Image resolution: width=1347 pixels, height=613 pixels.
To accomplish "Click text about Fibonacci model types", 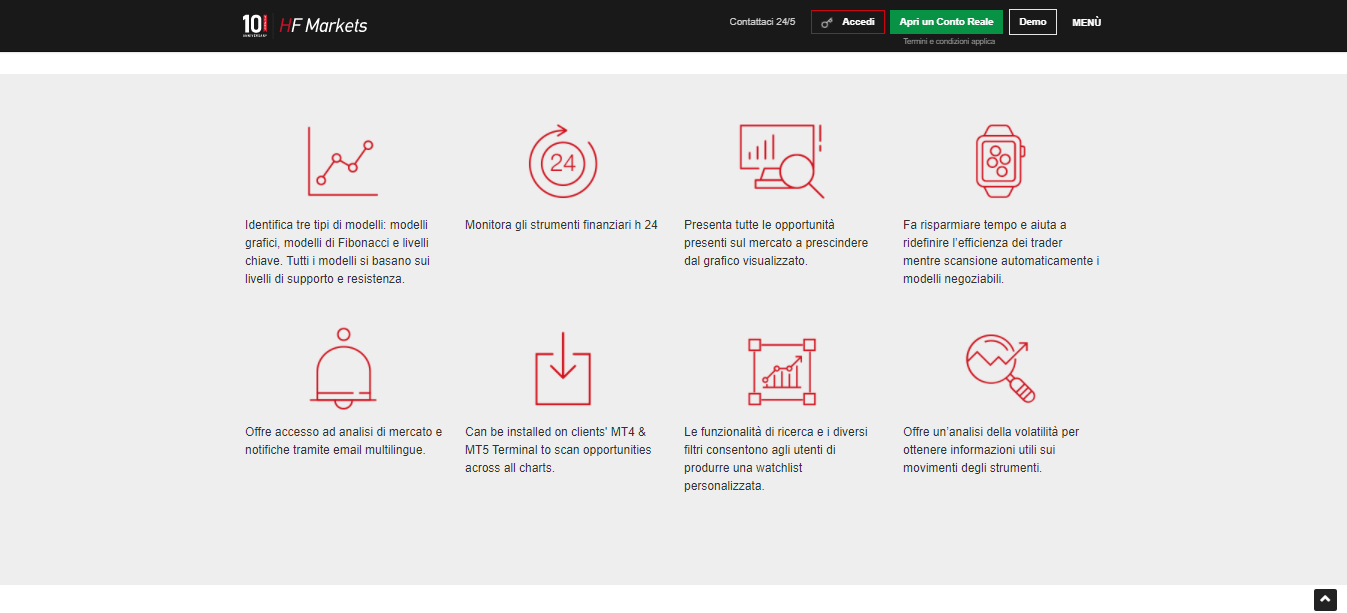I will [338, 252].
